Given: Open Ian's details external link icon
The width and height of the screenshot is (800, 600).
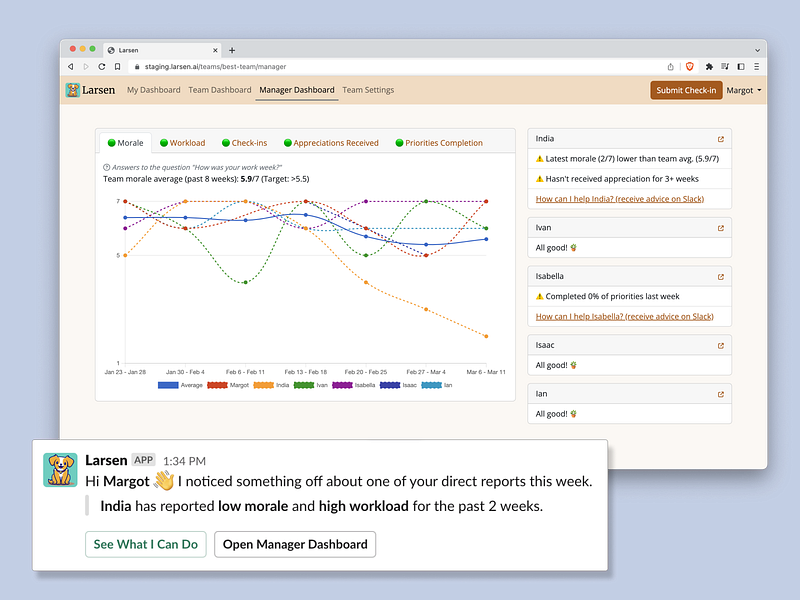Looking at the screenshot, I should coord(720,394).
